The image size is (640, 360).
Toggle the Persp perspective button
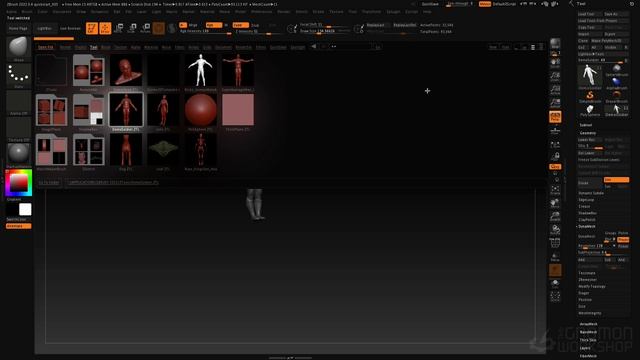555,117
